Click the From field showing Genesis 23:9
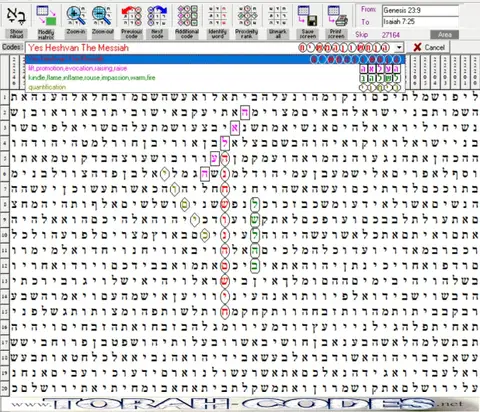This screenshot has width=480, height=412. [420, 10]
